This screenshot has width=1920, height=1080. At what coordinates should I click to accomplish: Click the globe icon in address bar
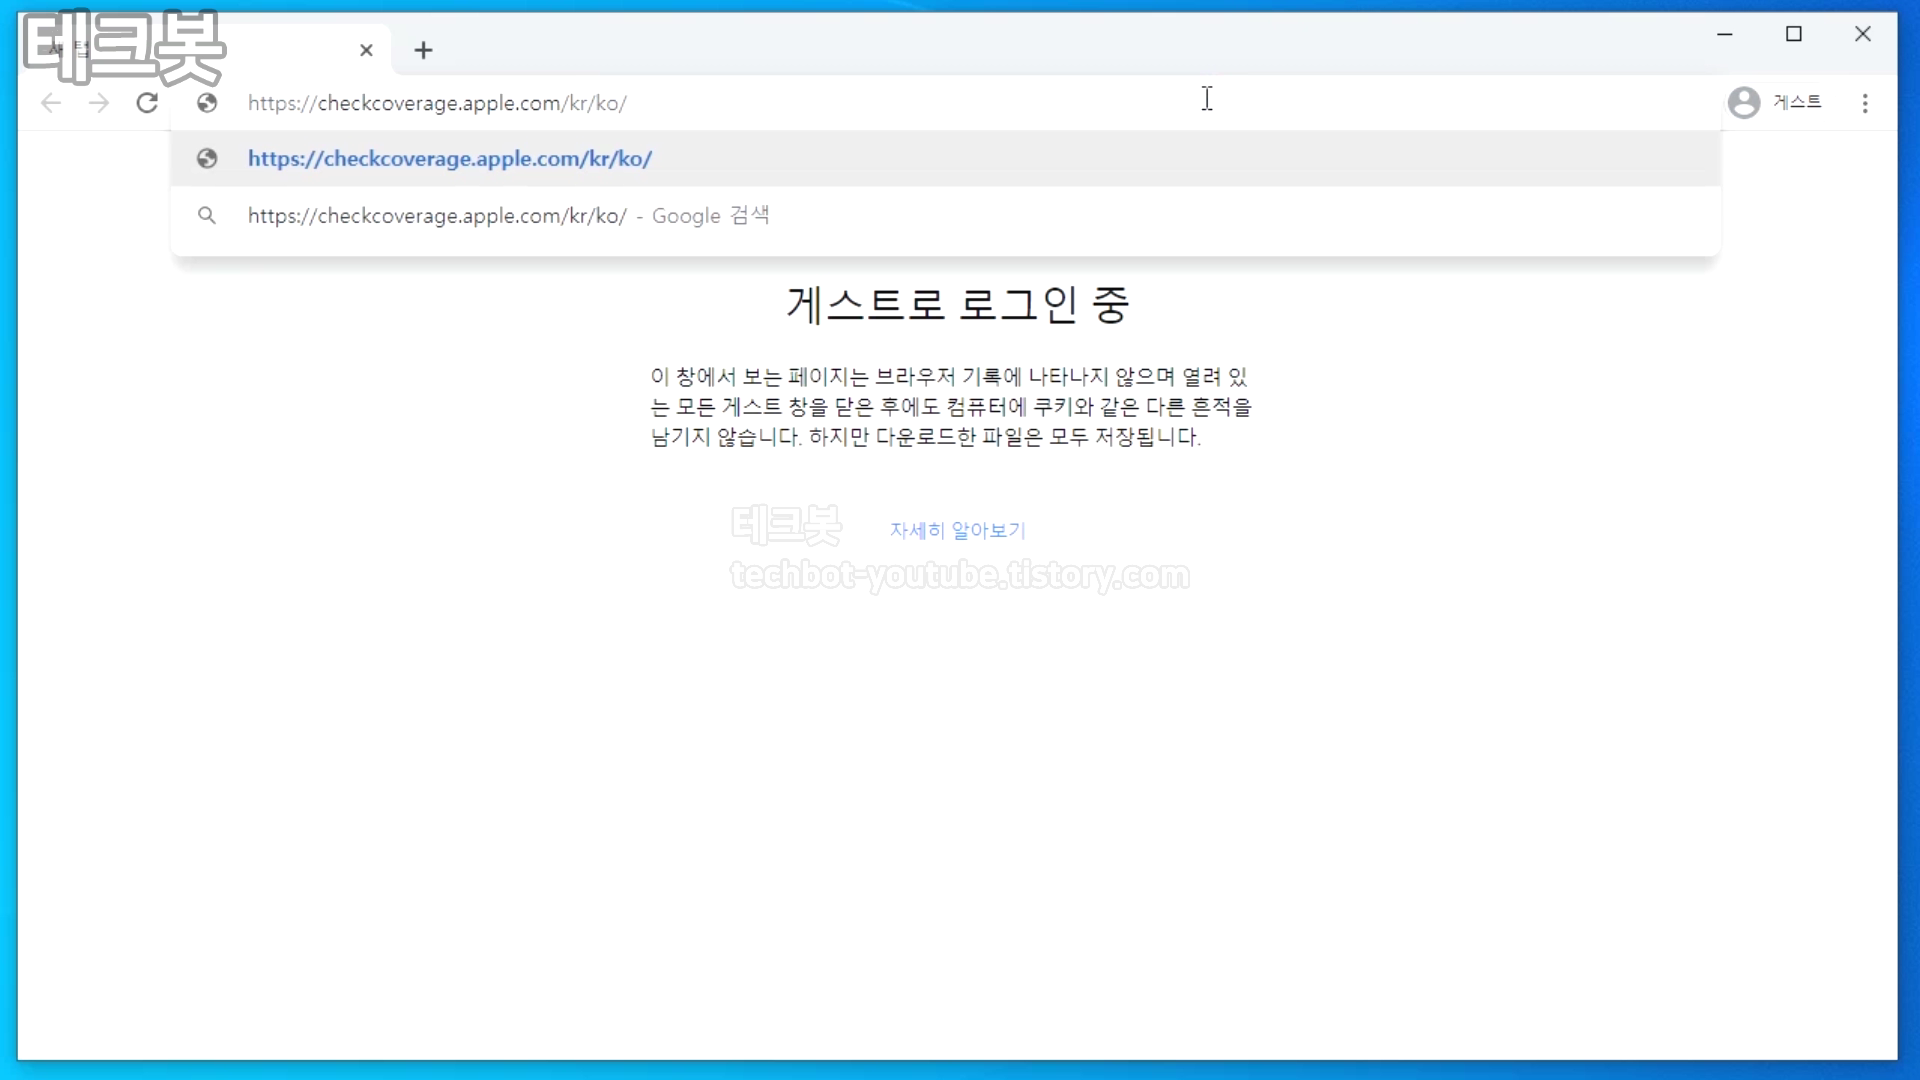point(207,103)
